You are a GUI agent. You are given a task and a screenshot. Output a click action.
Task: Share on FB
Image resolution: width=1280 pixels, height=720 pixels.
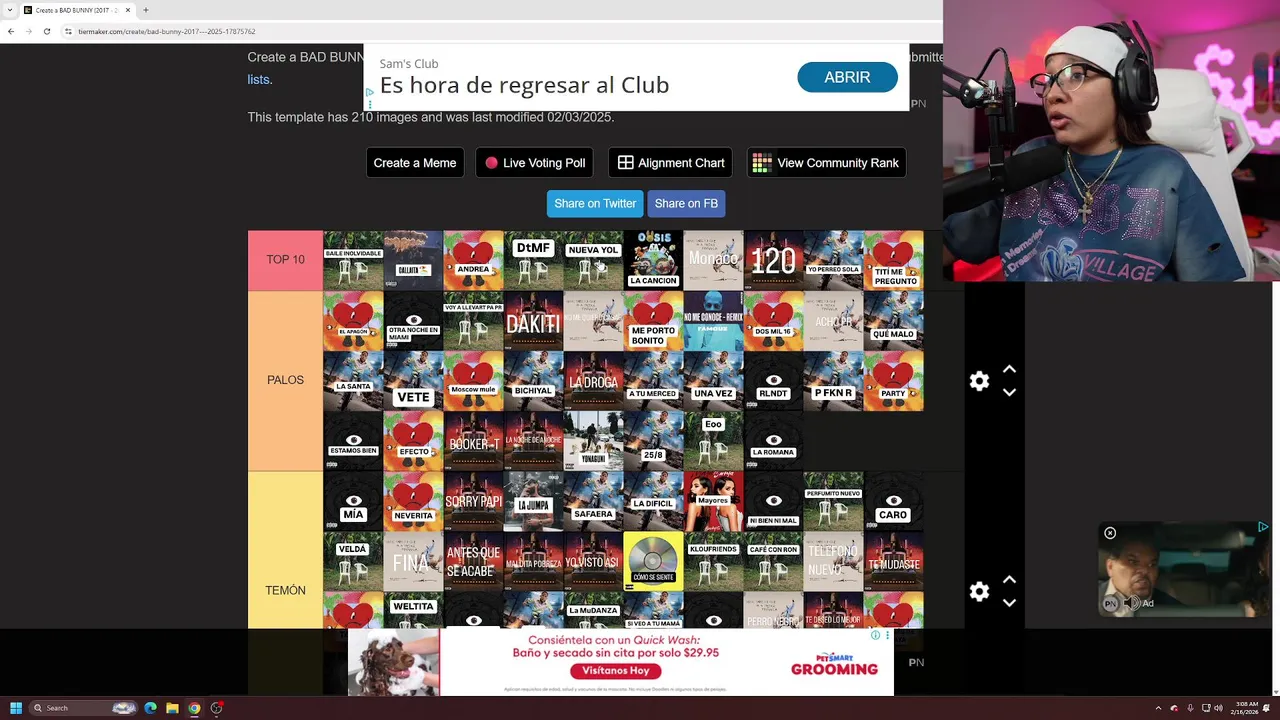[686, 203]
